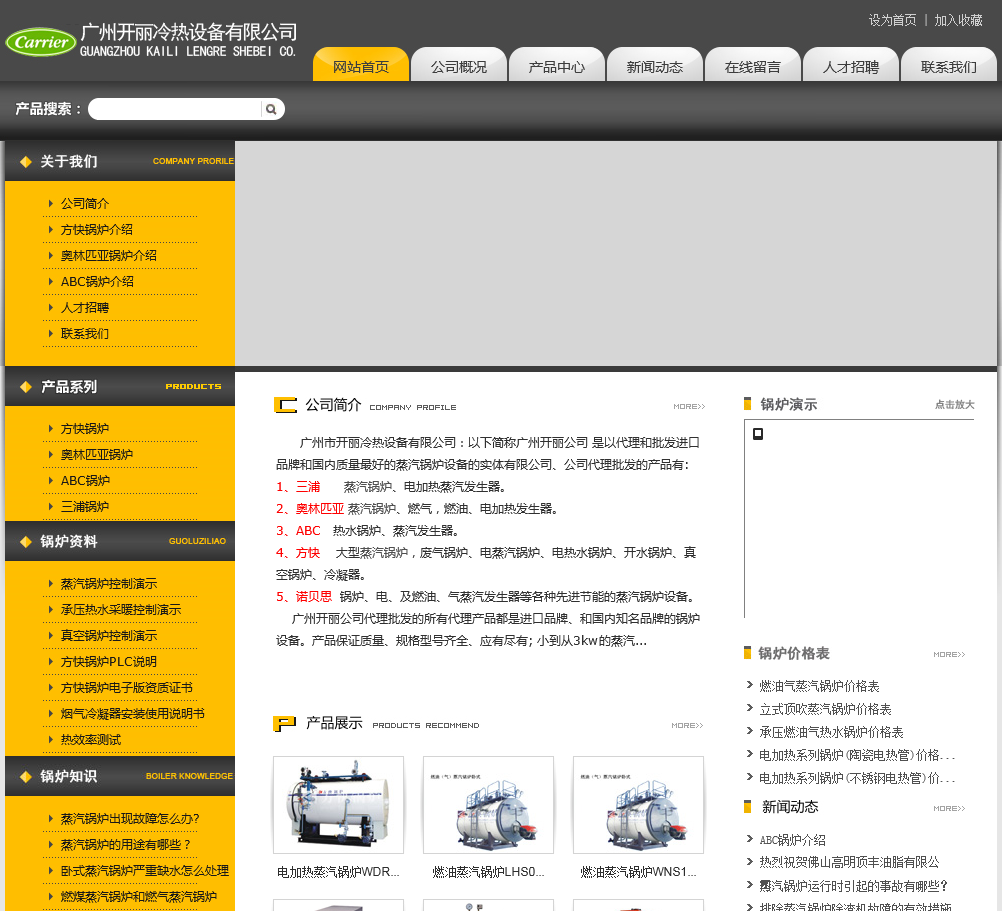Go to the 新闻动态 tab
Viewport: 1002px width, 911px height.
click(654, 65)
